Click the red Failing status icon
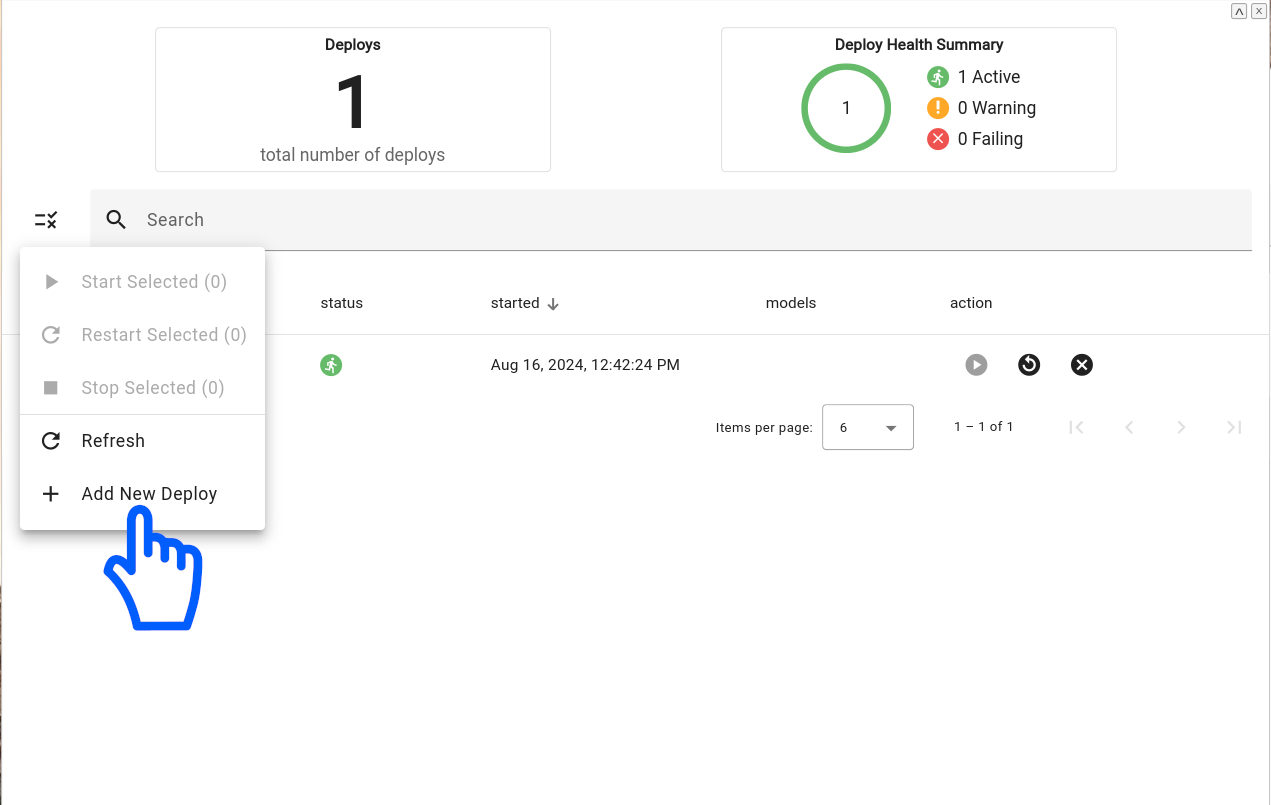This screenshot has width=1271, height=805. pyautogui.click(x=937, y=139)
